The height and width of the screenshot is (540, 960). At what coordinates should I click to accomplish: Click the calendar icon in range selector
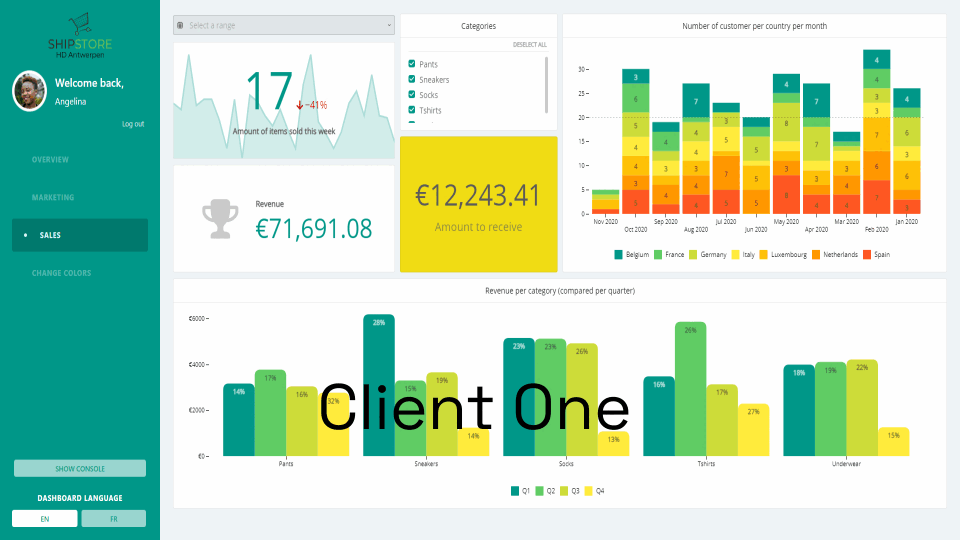pyautogui.click(x=180, y=25)
